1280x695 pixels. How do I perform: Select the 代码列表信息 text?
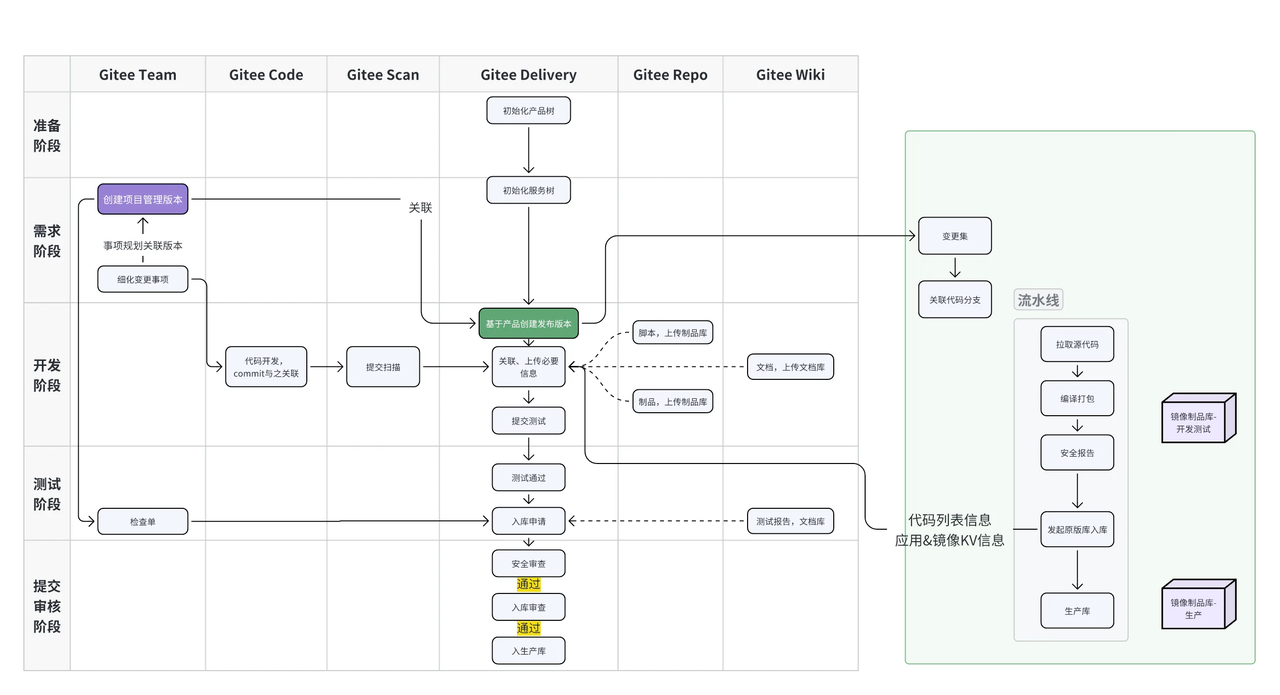[x=950, y=520]
